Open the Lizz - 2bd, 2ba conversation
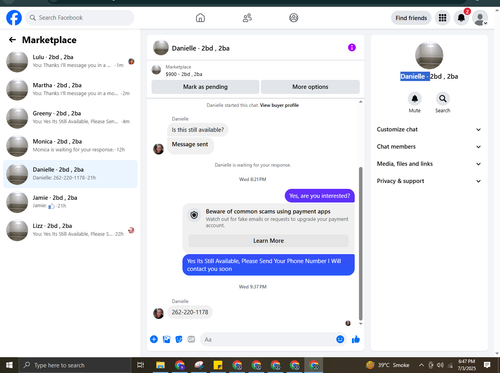 (x=70, y=230)
